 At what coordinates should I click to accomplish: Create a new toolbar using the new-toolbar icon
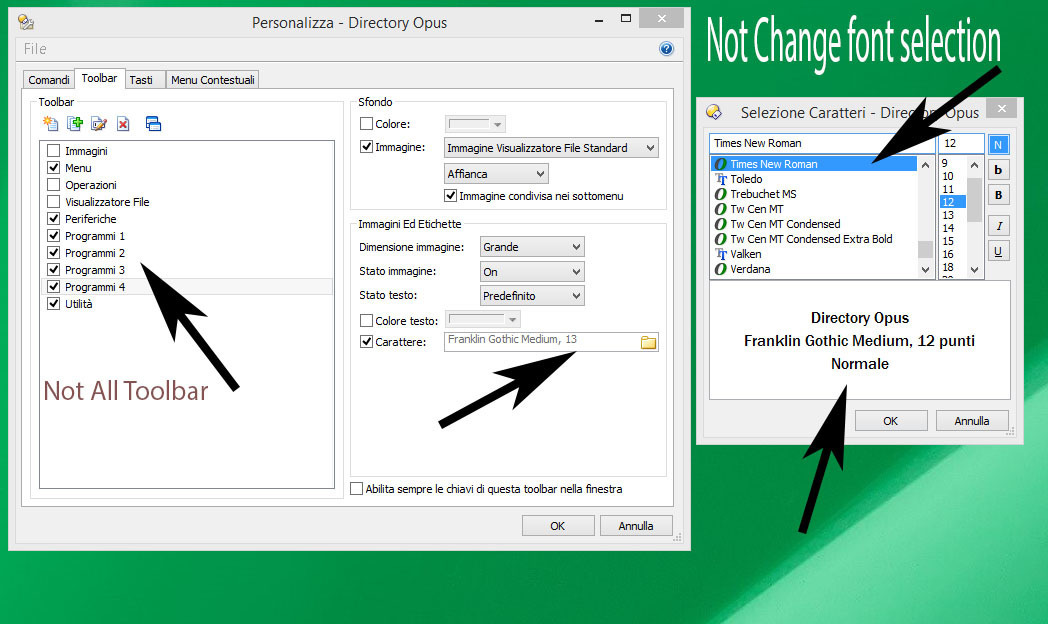(50, 124)
